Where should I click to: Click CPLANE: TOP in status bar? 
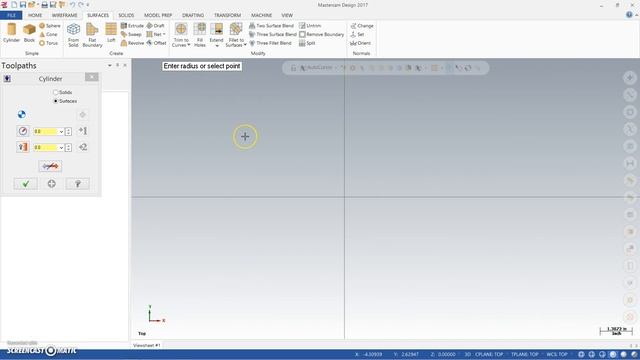coord(489,354)
